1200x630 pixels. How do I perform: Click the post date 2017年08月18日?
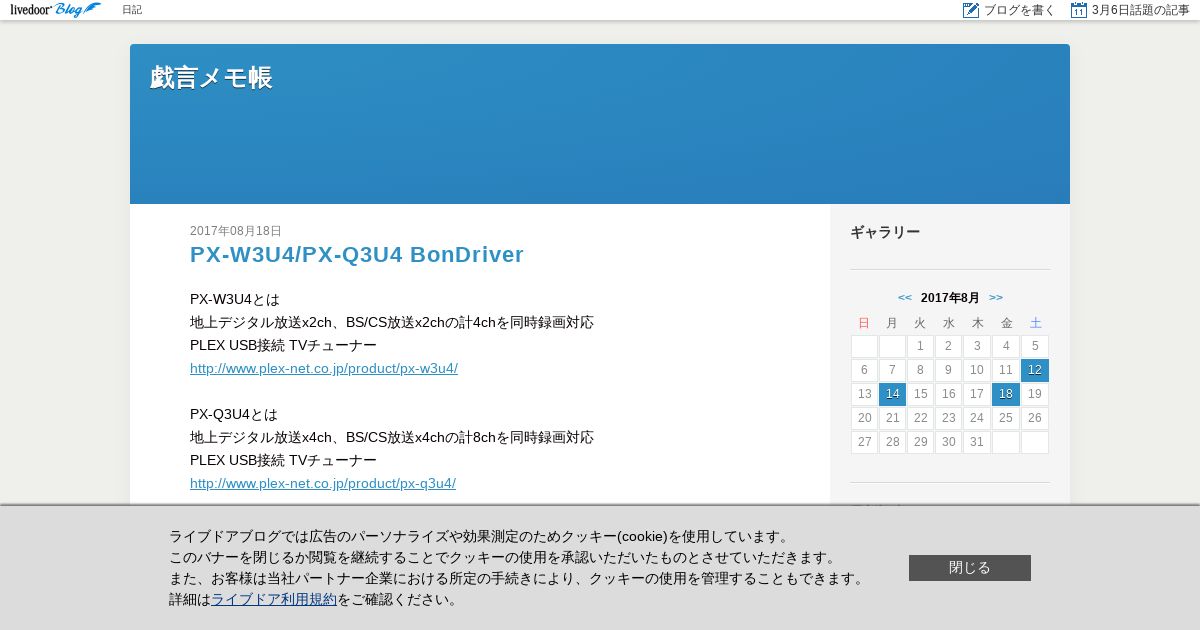pyautogui.click(x=236, y=231)
